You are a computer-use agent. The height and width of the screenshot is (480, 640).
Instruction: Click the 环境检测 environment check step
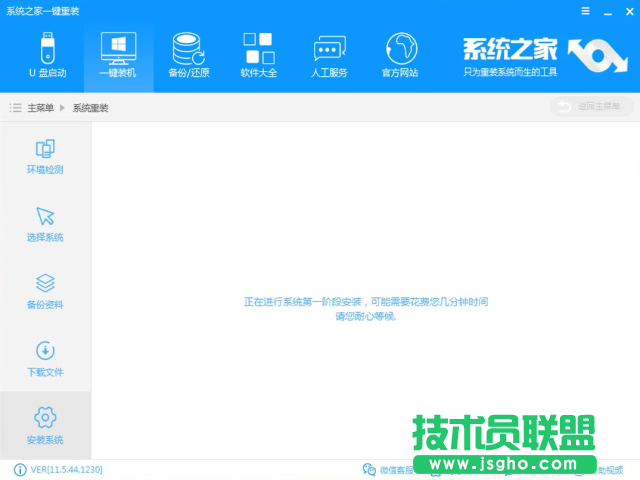pyautogui.click(x=45, y=157)
